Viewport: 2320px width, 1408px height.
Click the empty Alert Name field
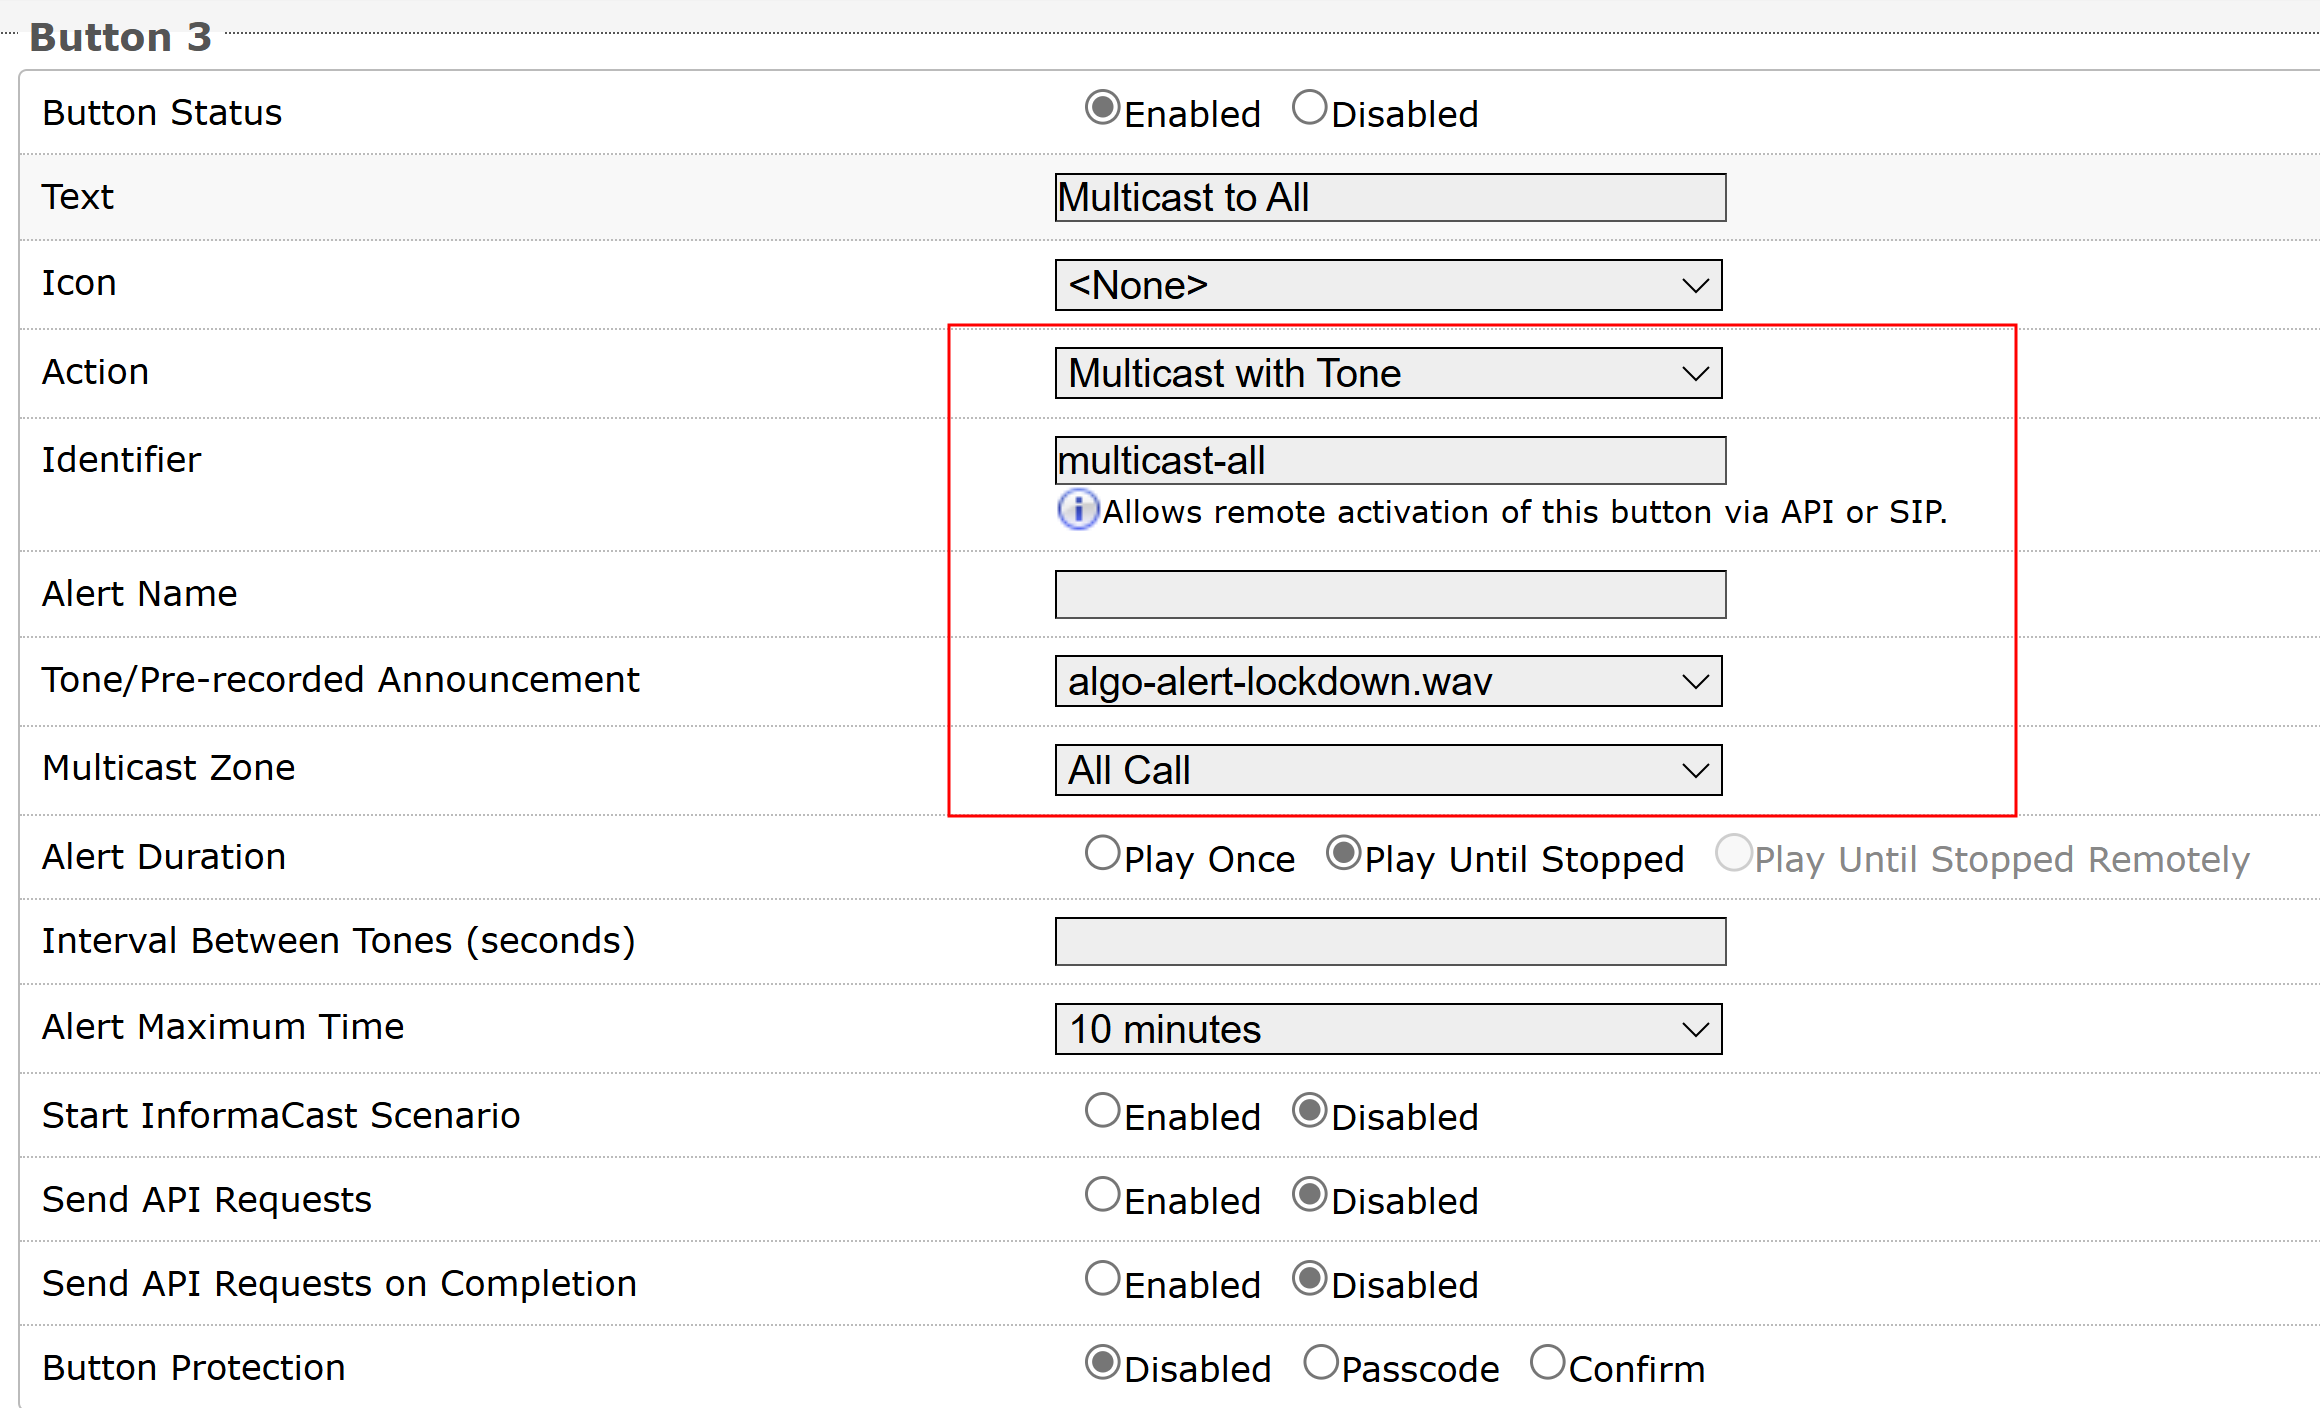click(x=1390, y=595)
